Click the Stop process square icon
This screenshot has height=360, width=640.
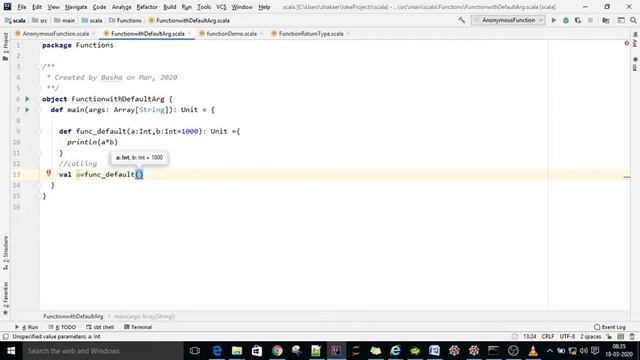(590, 20)
